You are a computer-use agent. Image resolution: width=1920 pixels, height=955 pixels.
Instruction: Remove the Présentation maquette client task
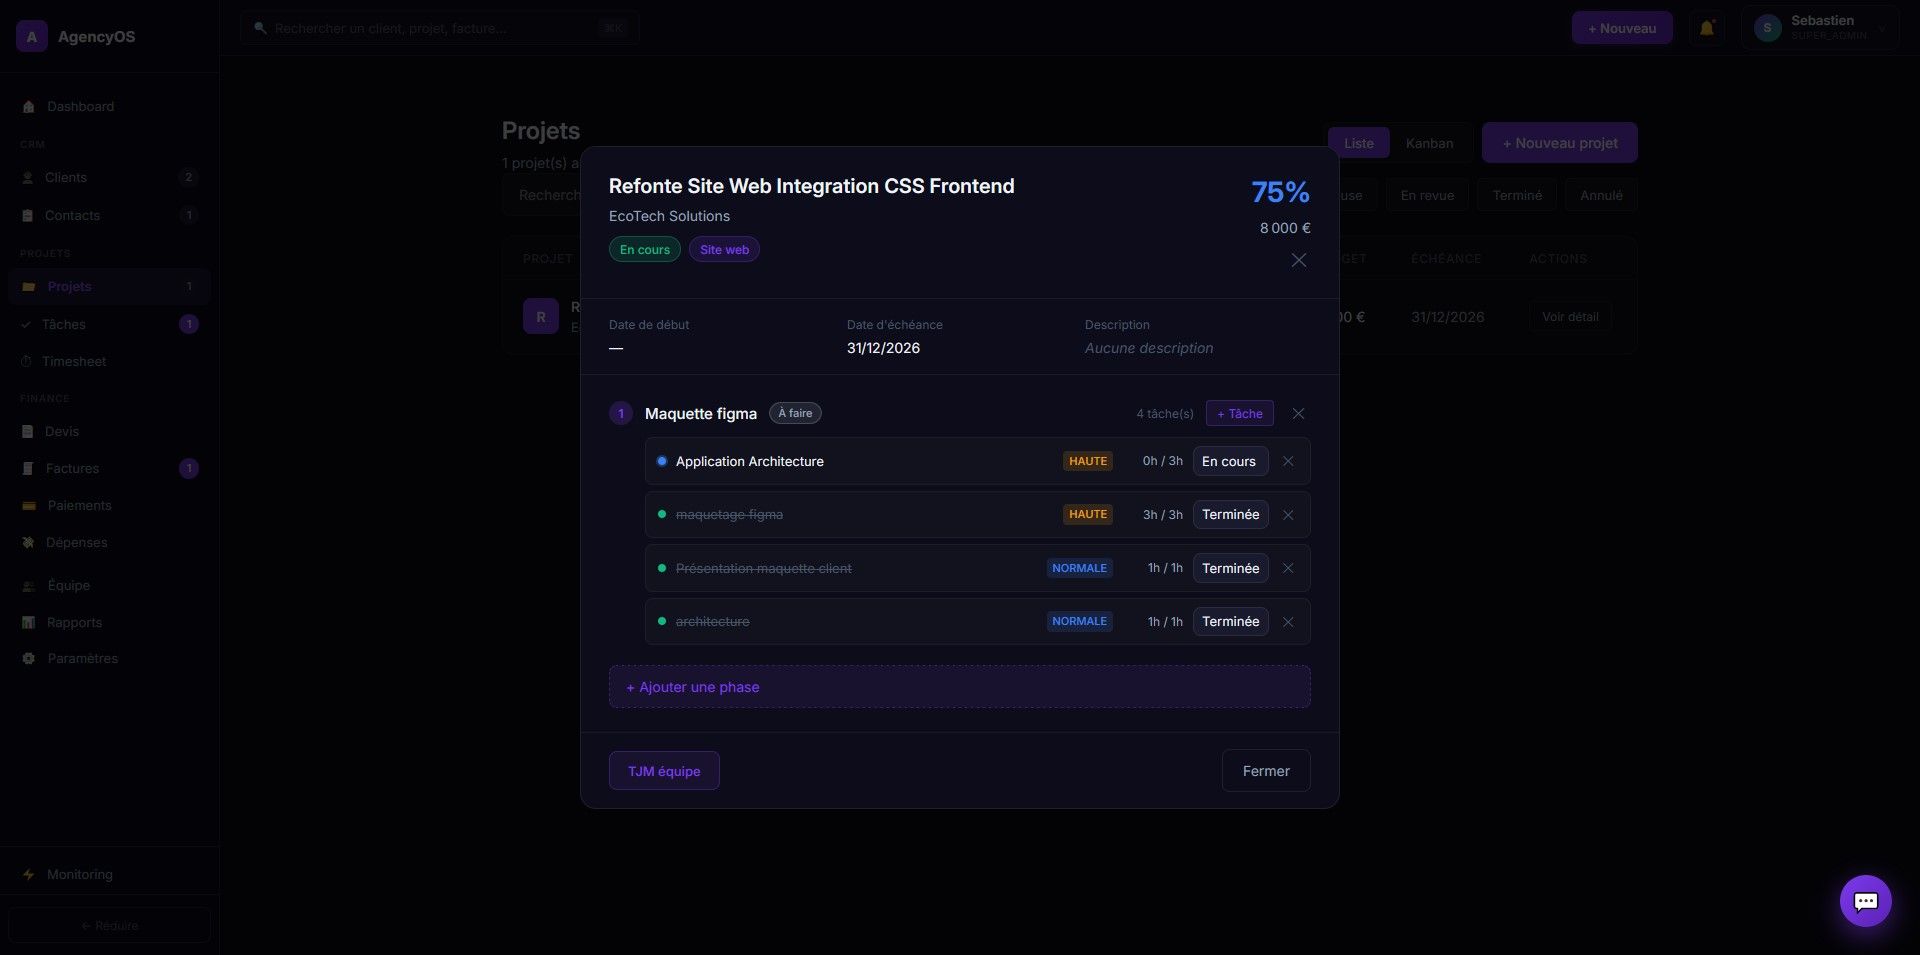coord(1288,568)
